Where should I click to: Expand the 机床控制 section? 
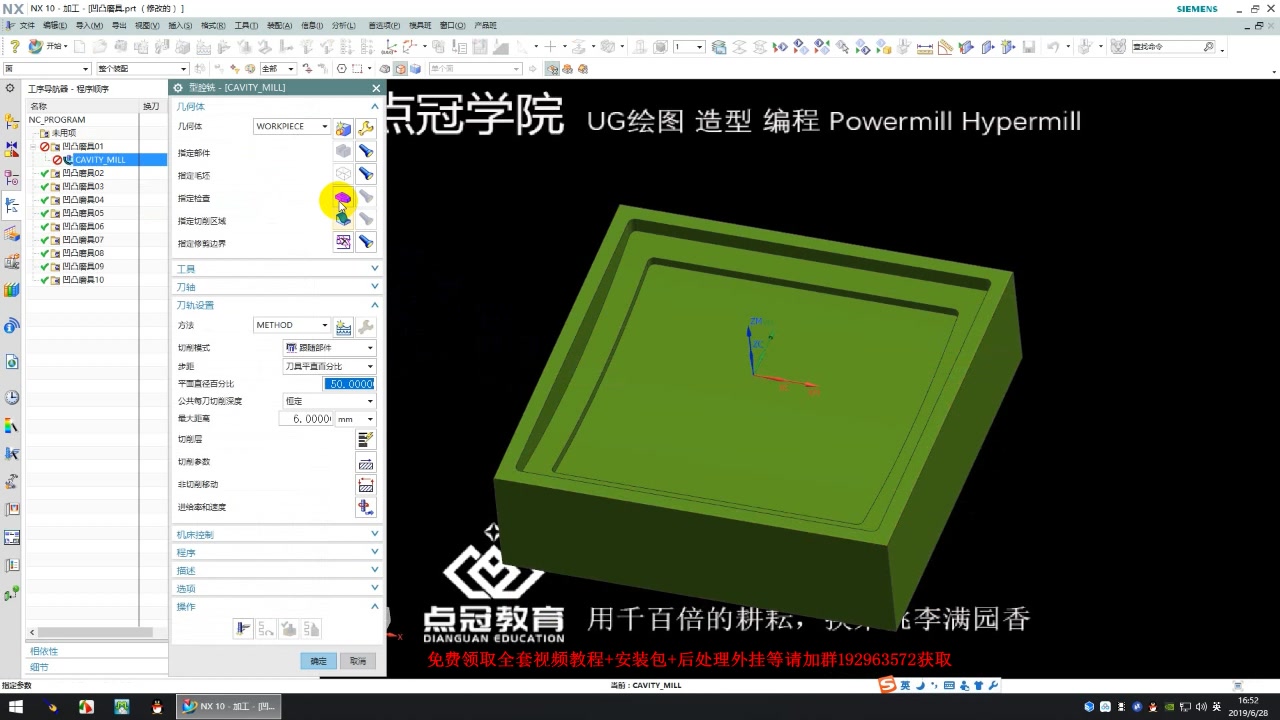point(277,535)
